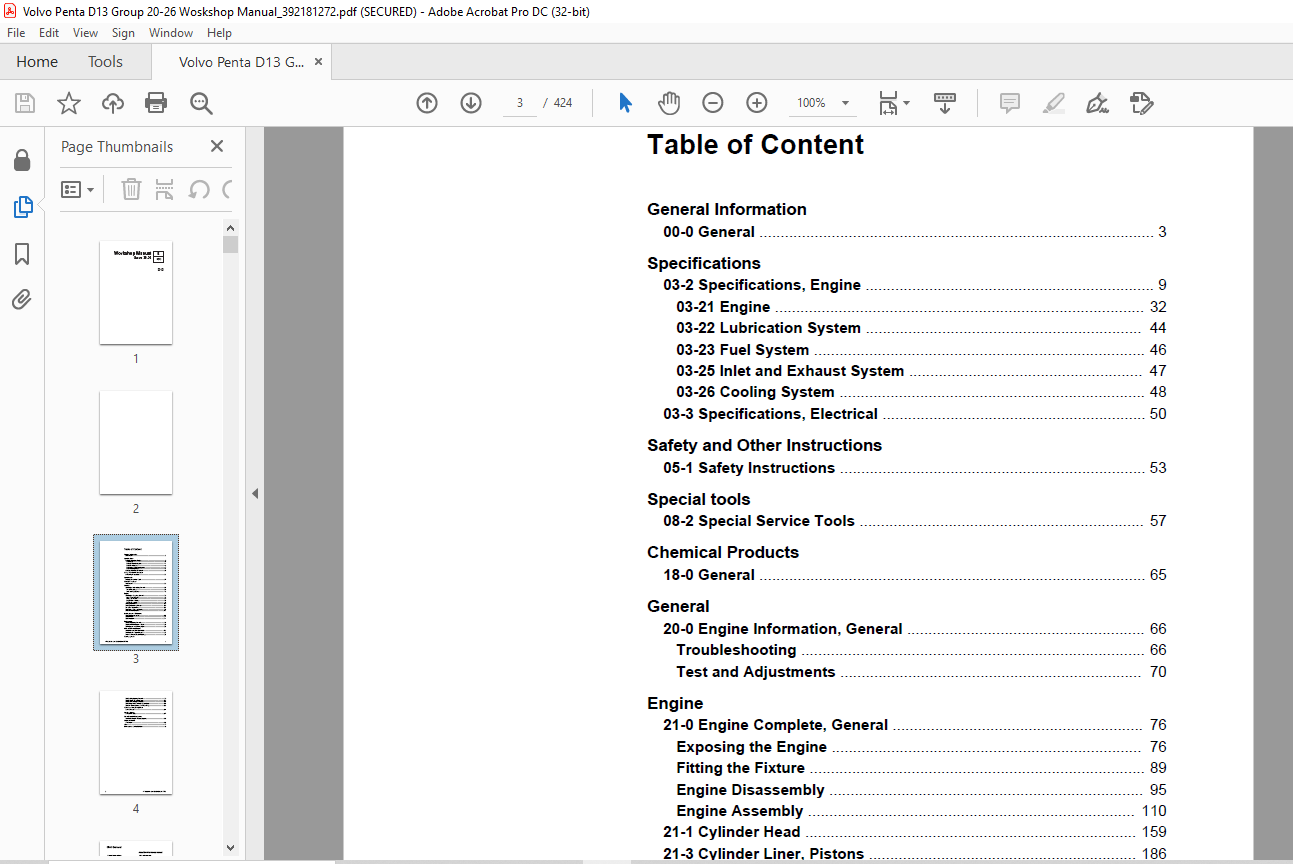Open the Sign menu
Screen dimensions: 1293x864
coord(124,33)
